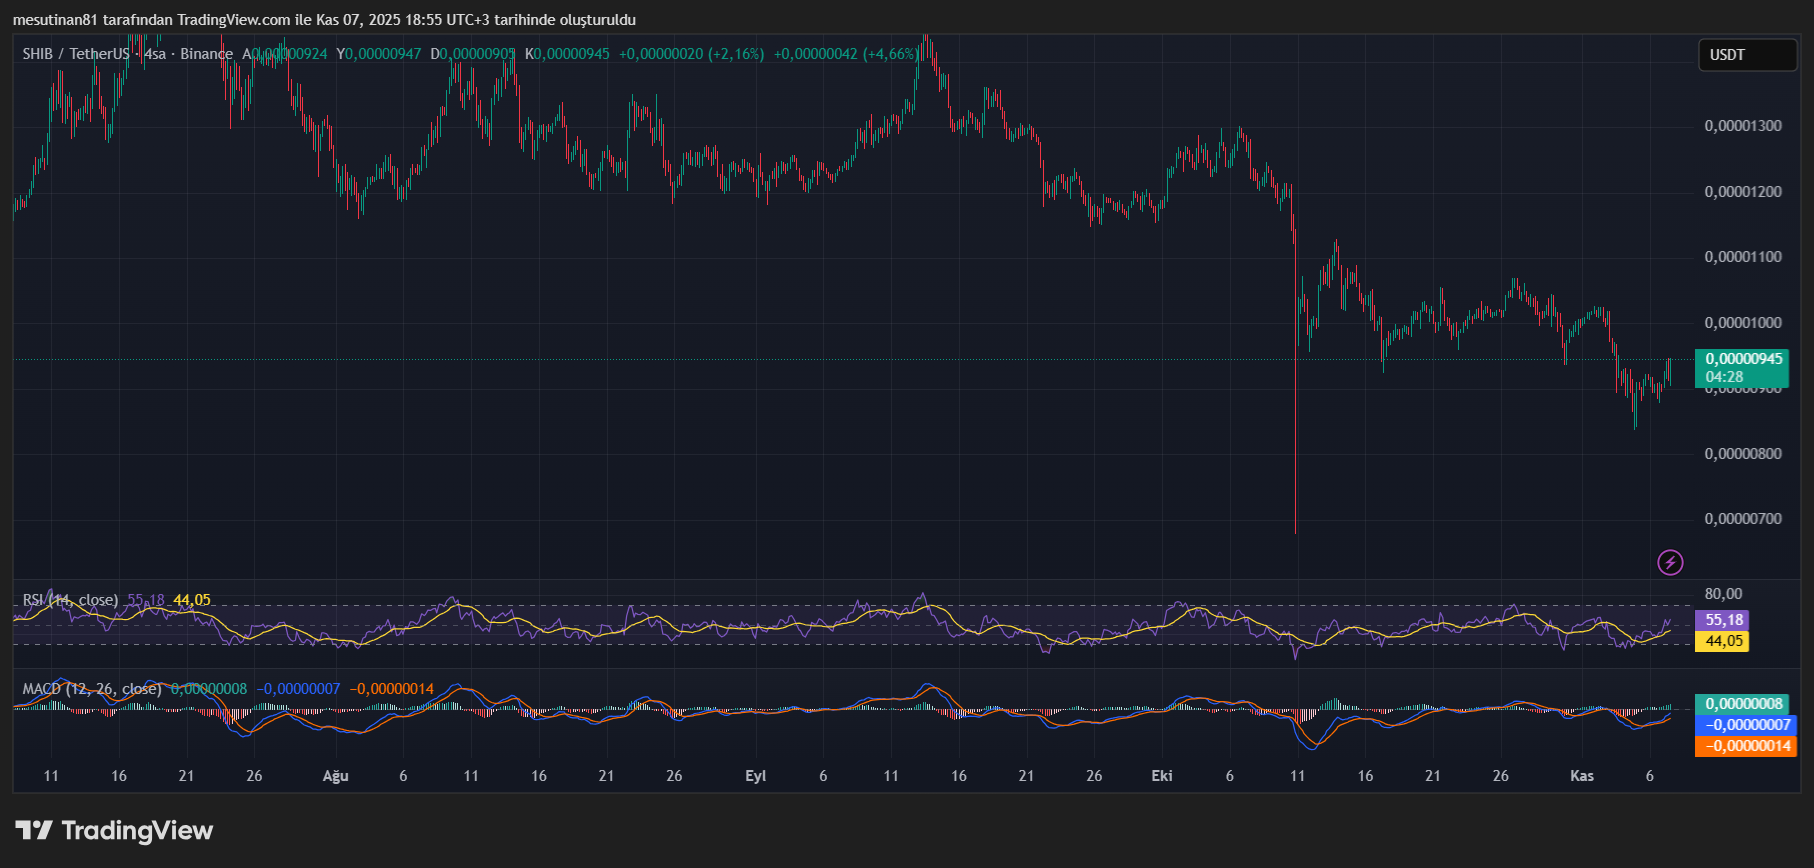Select the orange MACD axis tag −0,00000014
1814x868 pixels.
click(x=1746, y=746)
